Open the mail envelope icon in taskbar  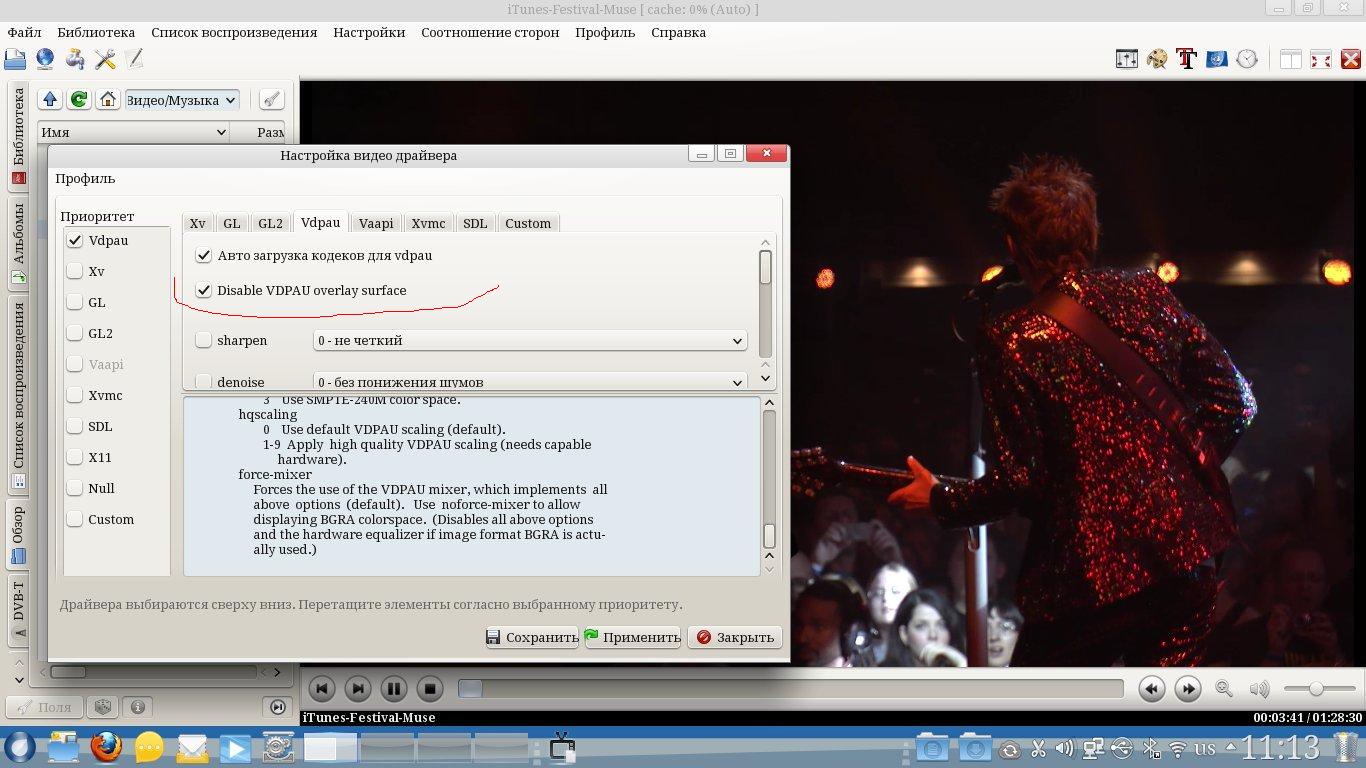tap(192, 747)
